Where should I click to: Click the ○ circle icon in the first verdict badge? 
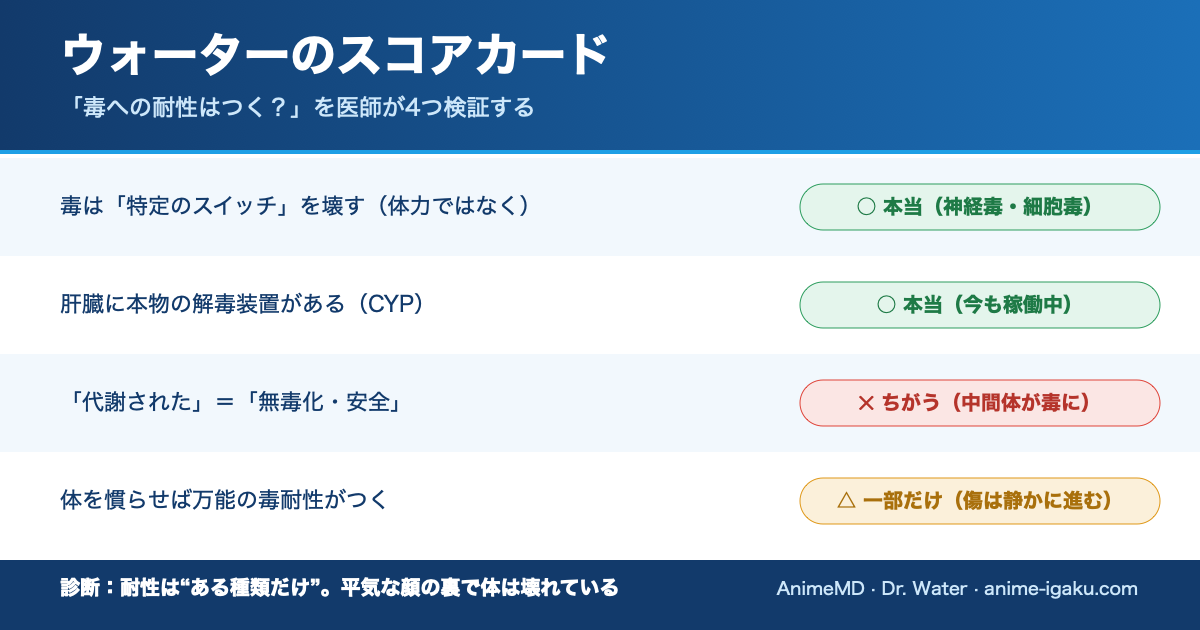click(x=867, y=207)
